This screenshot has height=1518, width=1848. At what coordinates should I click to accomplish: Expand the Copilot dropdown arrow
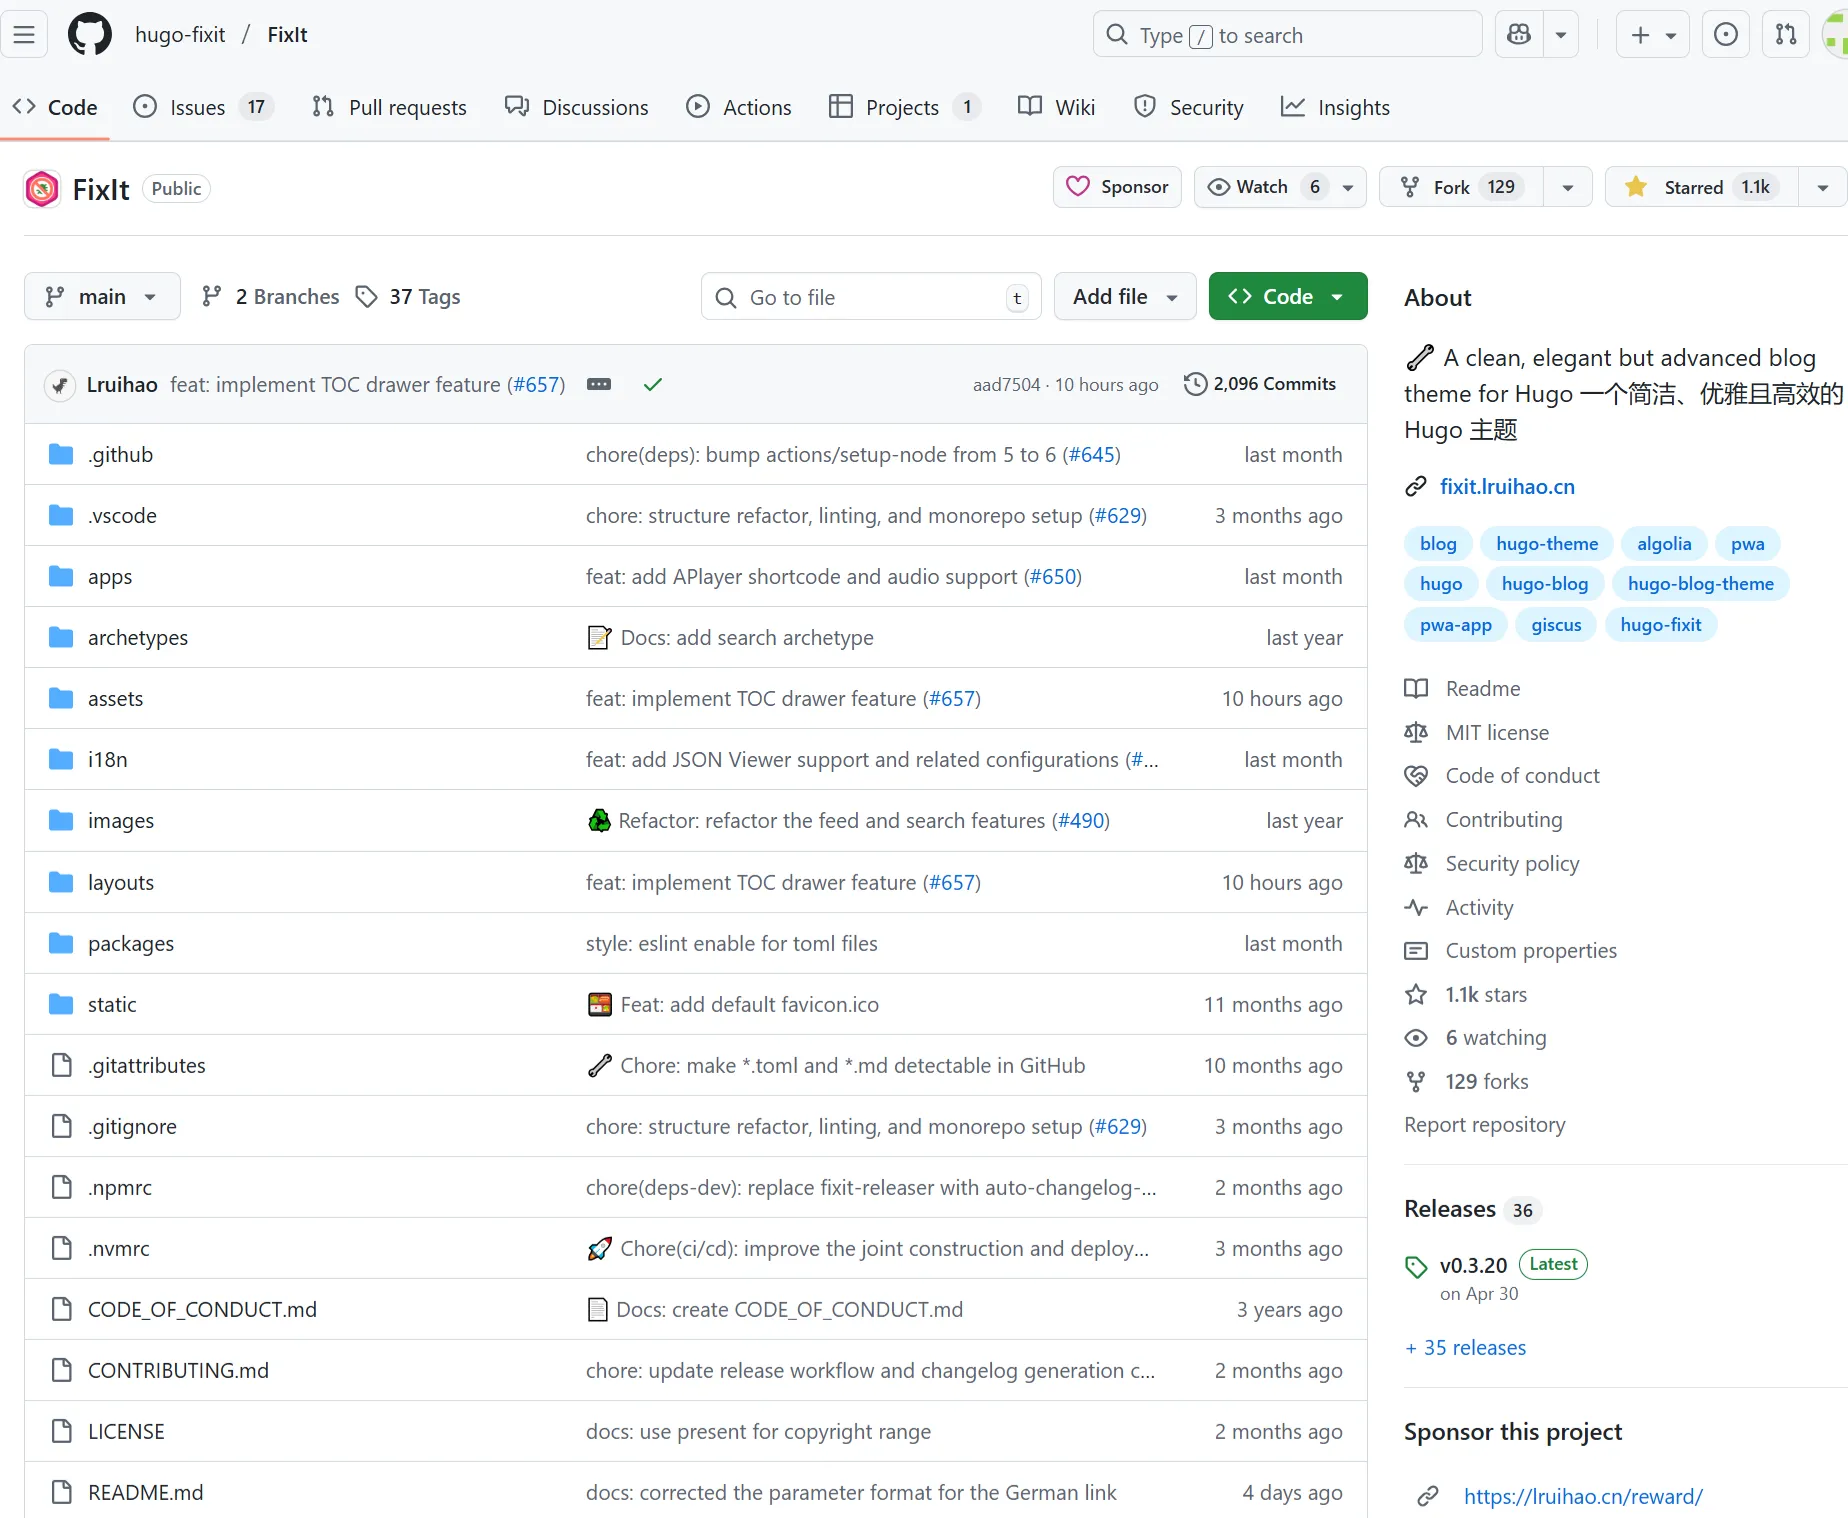[1561, 35]
